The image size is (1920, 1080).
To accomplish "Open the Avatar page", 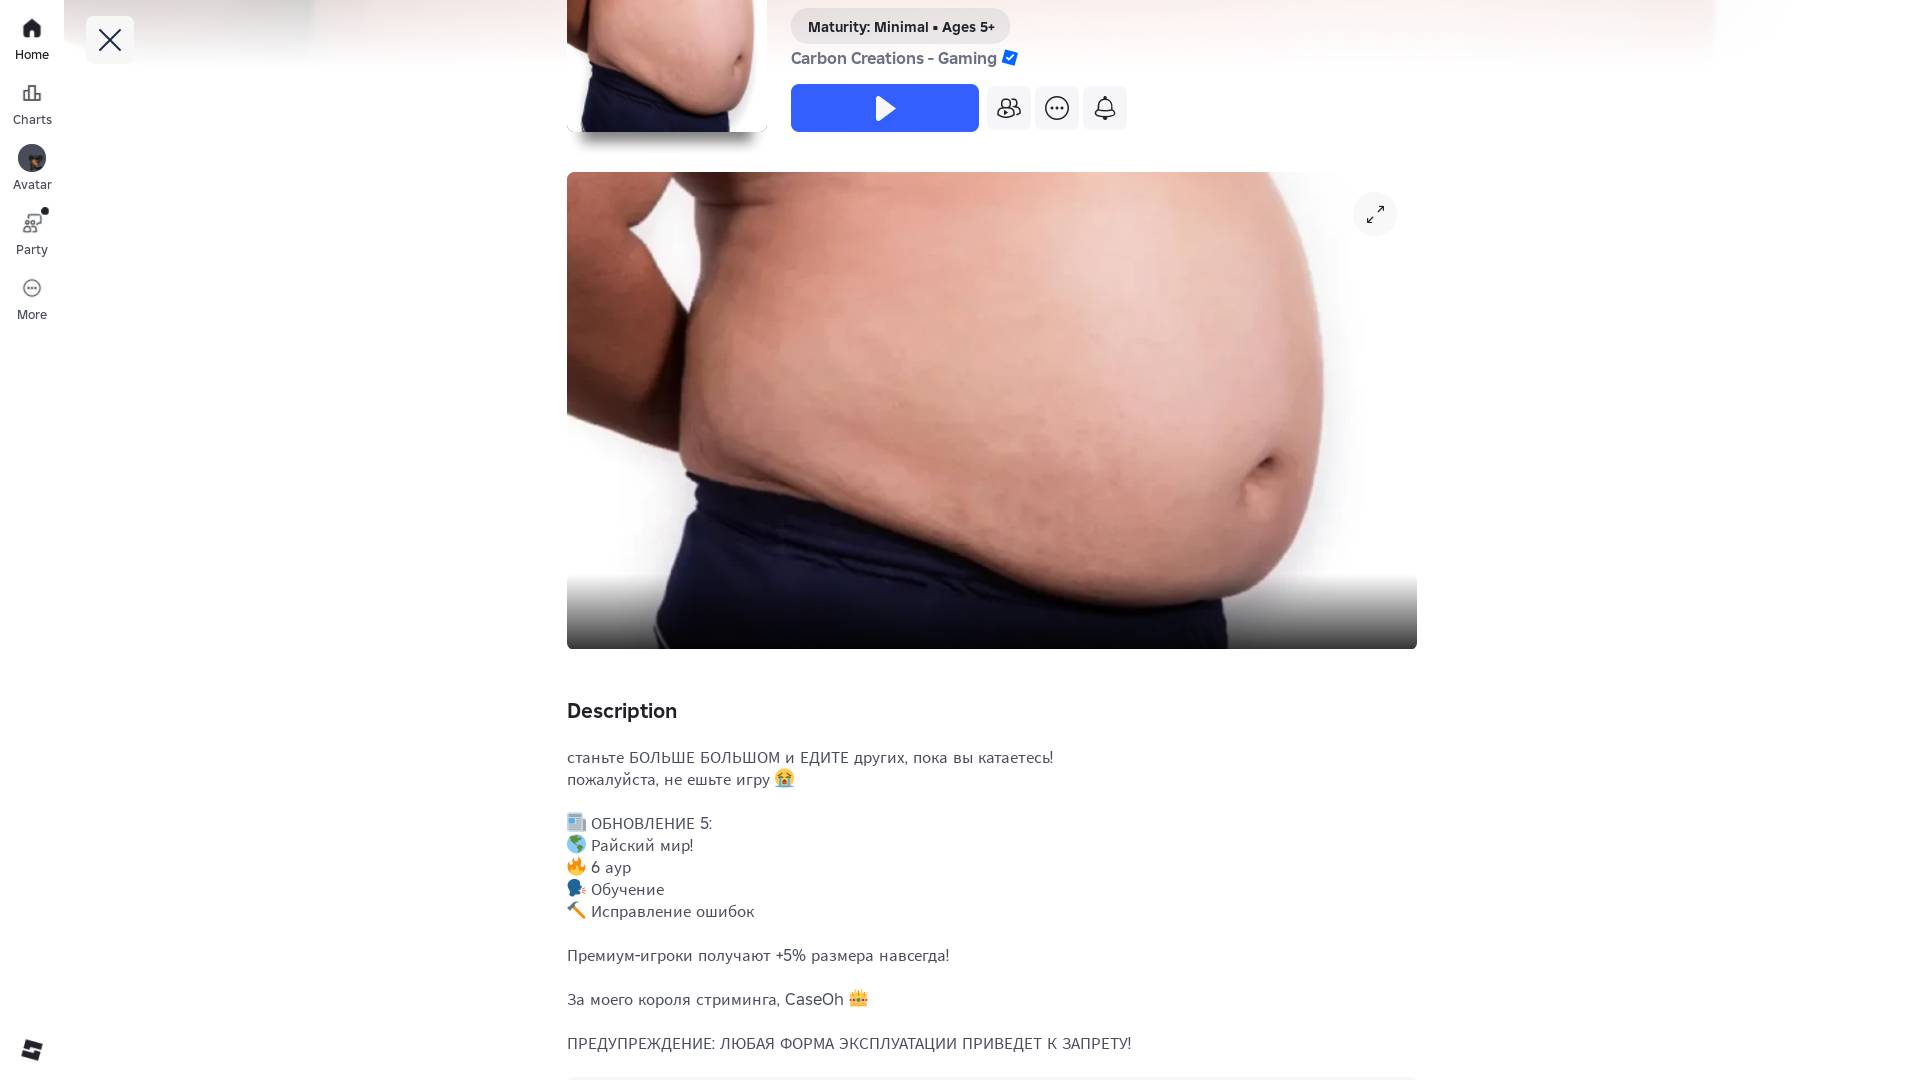I will coord(32,169).
